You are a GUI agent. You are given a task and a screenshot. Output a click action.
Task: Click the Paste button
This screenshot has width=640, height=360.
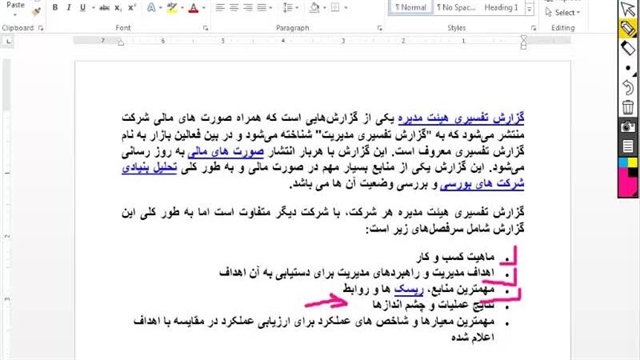coord(16,7)
